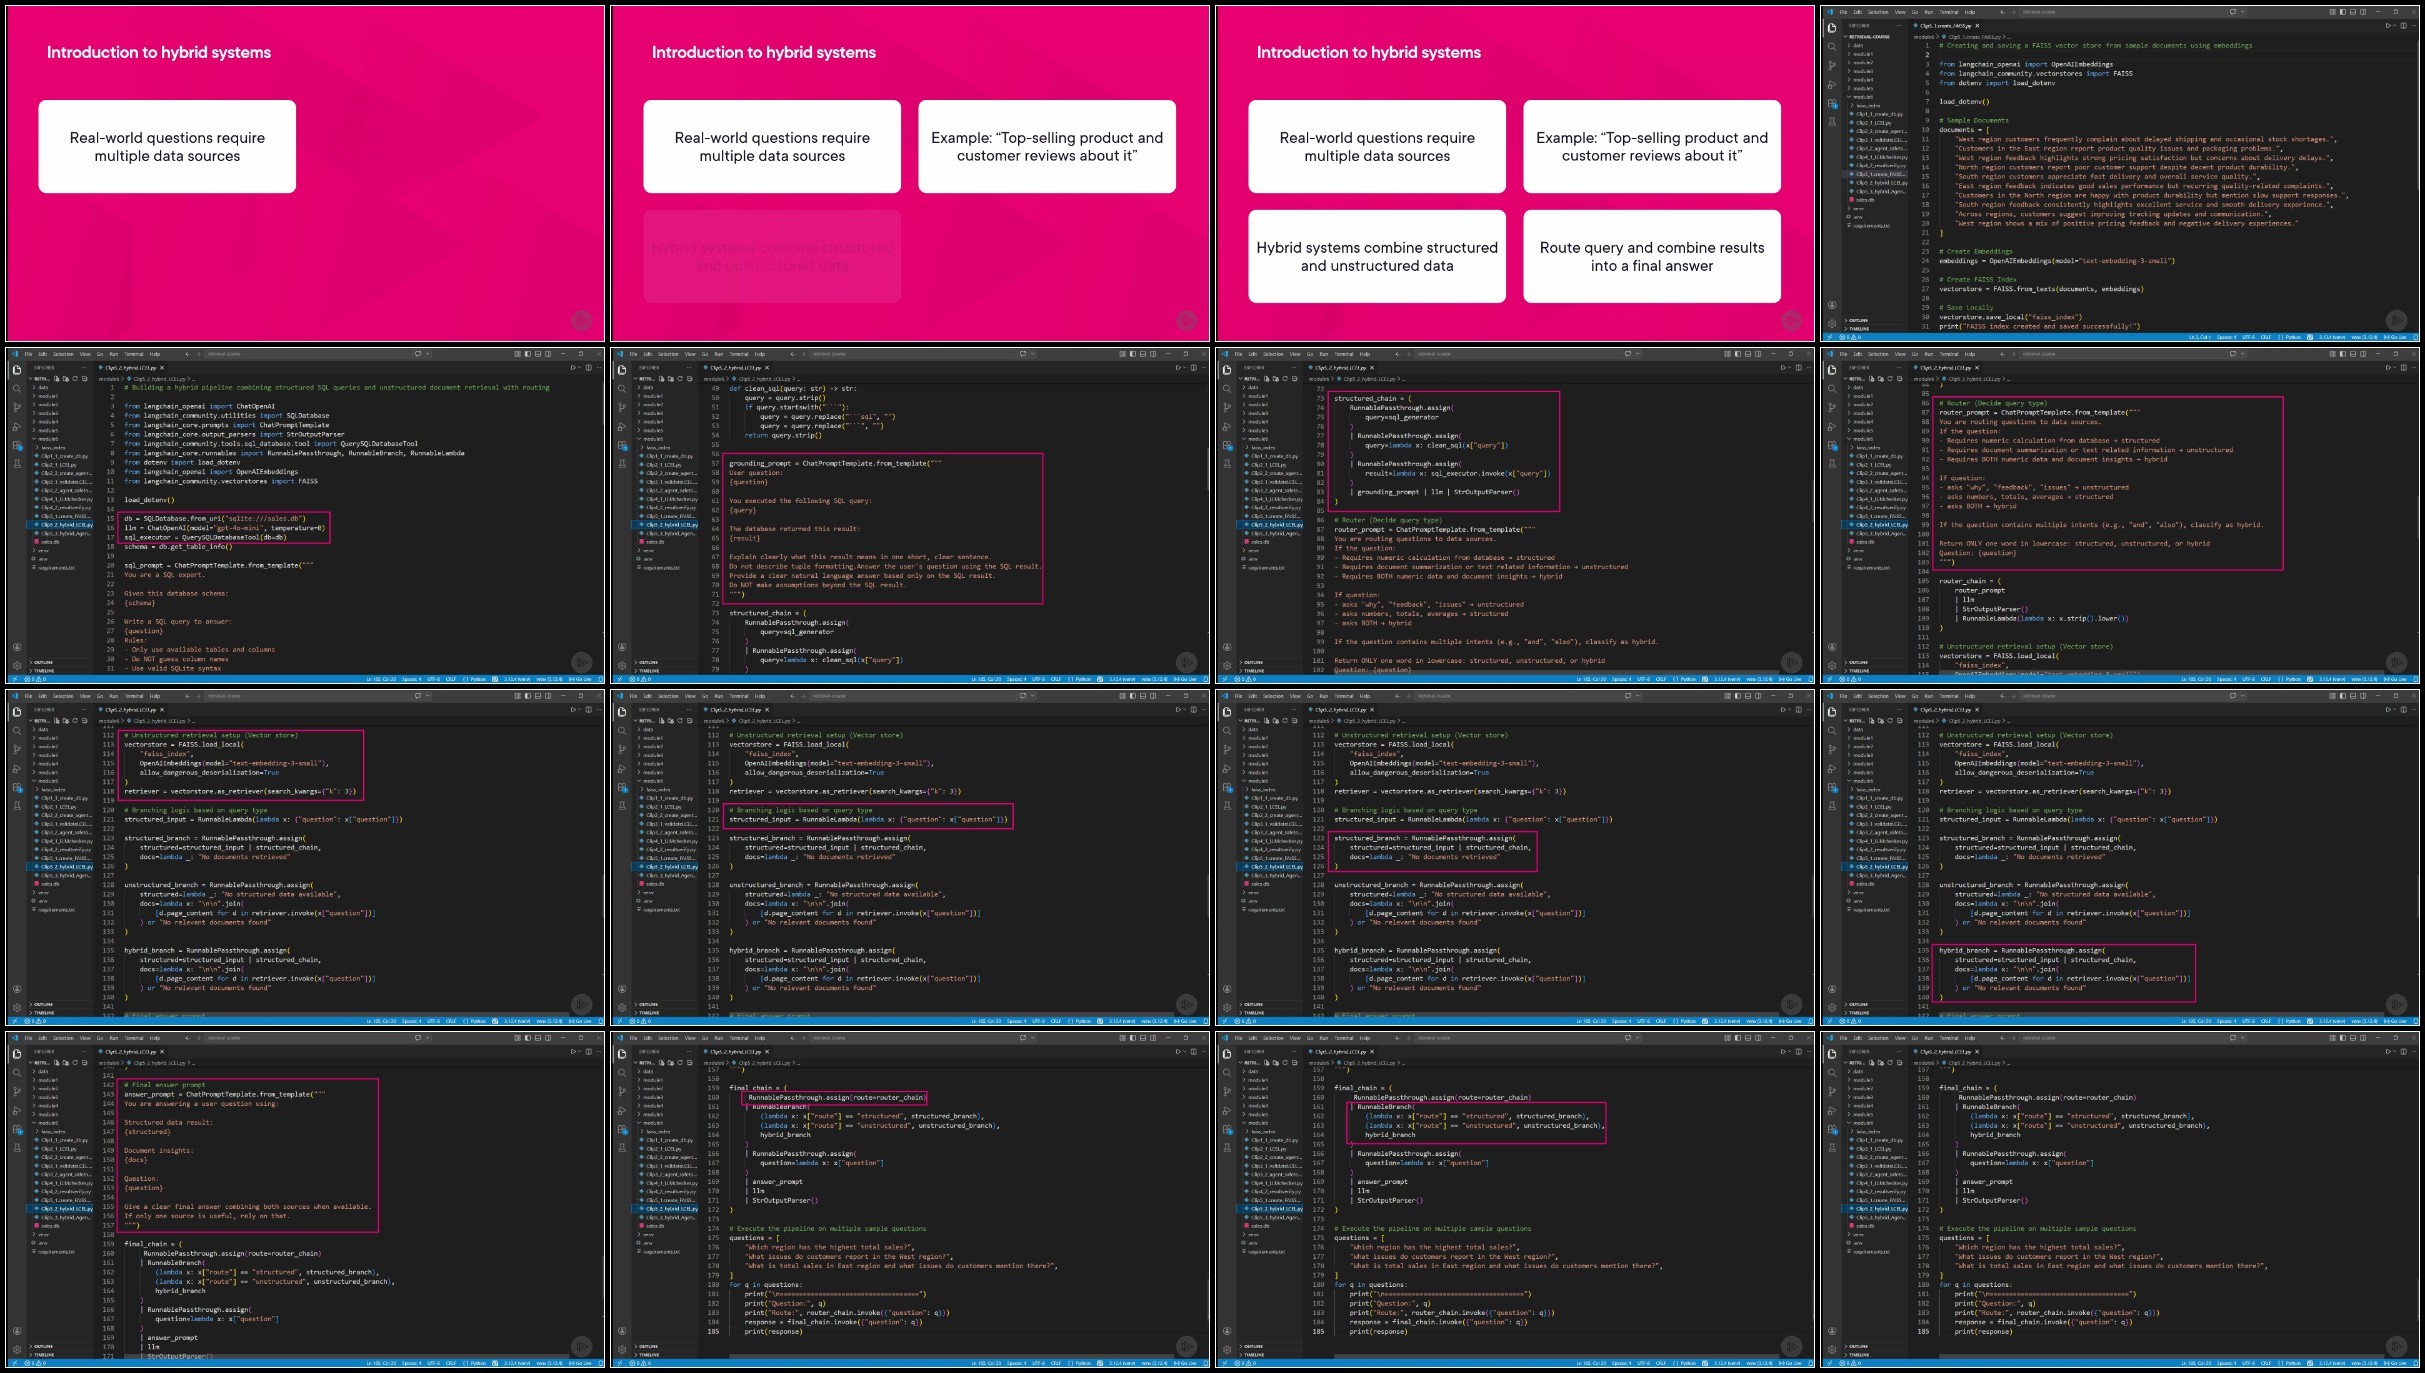Open Help menu in the create_FAISS frame

(1970, 12)
